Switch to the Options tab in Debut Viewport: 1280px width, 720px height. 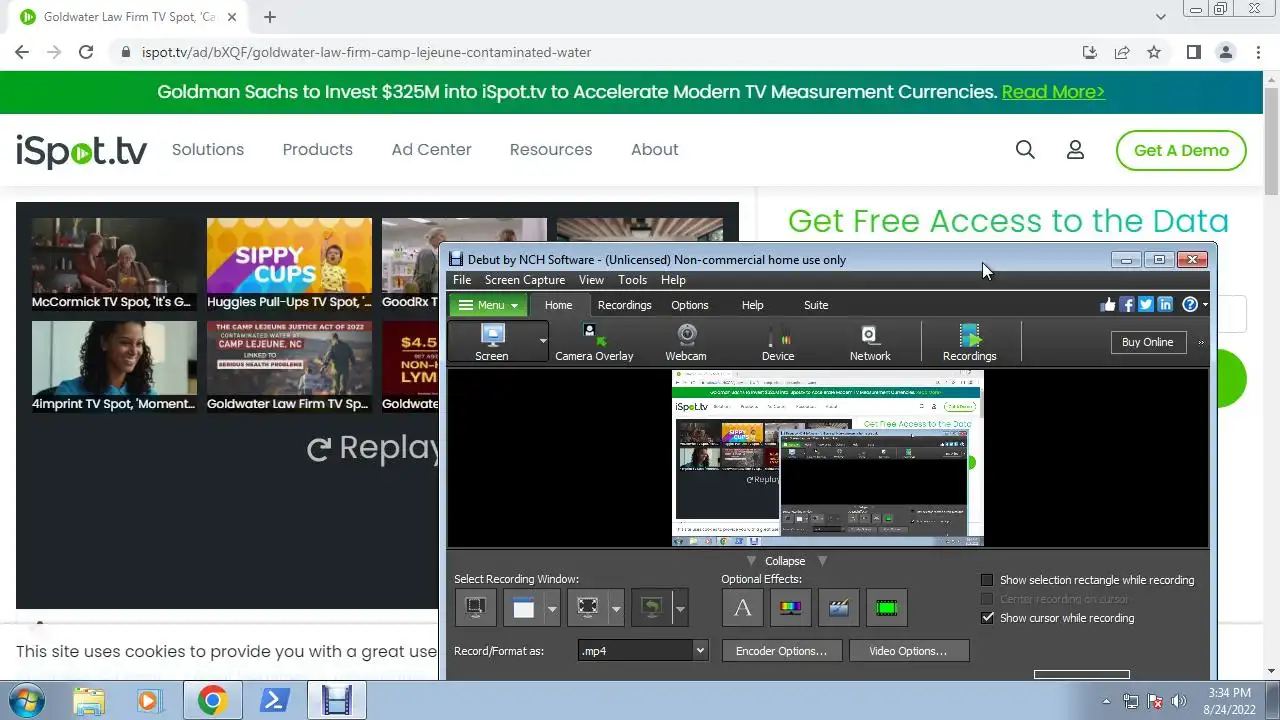tap(690, 305)
